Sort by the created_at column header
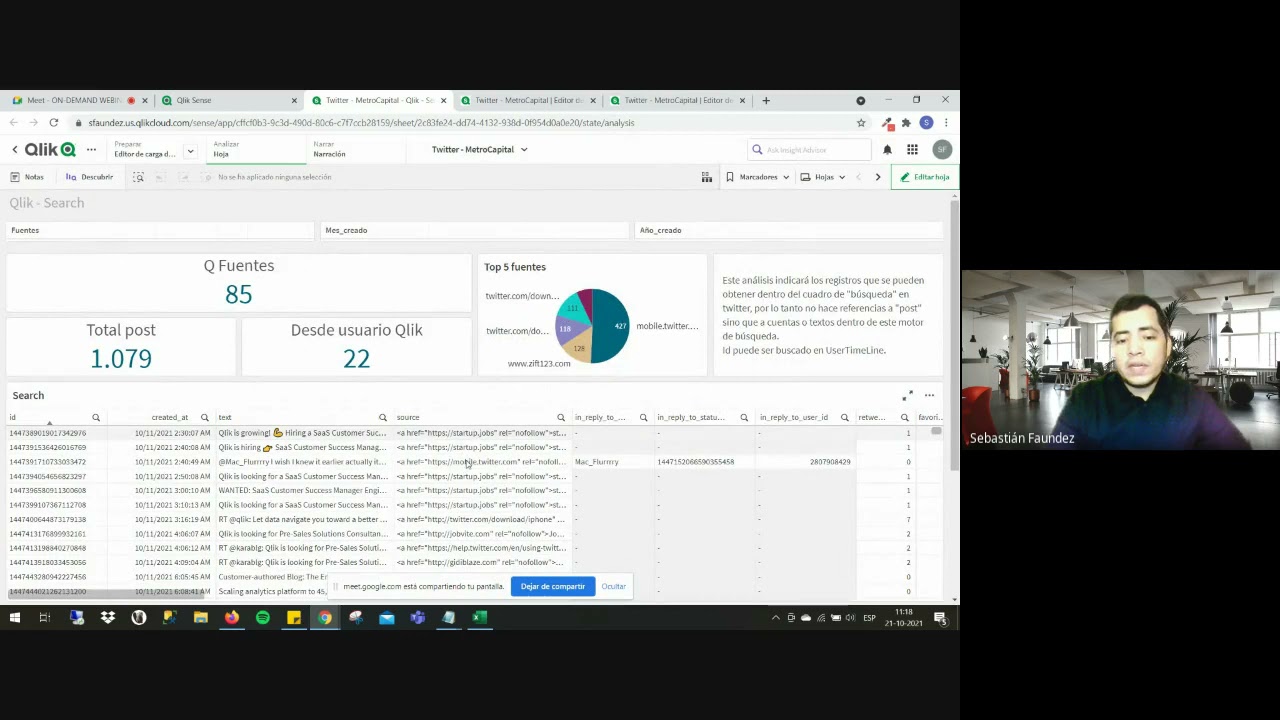 click(169, 418)
